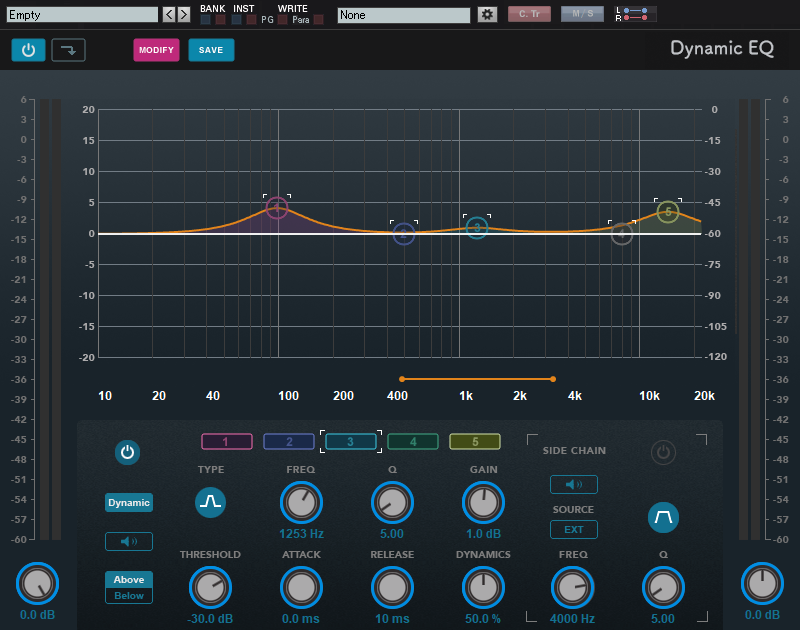Go to the next preset arrow
This screenshot has height=630, width=800.
tap(184, 15)
